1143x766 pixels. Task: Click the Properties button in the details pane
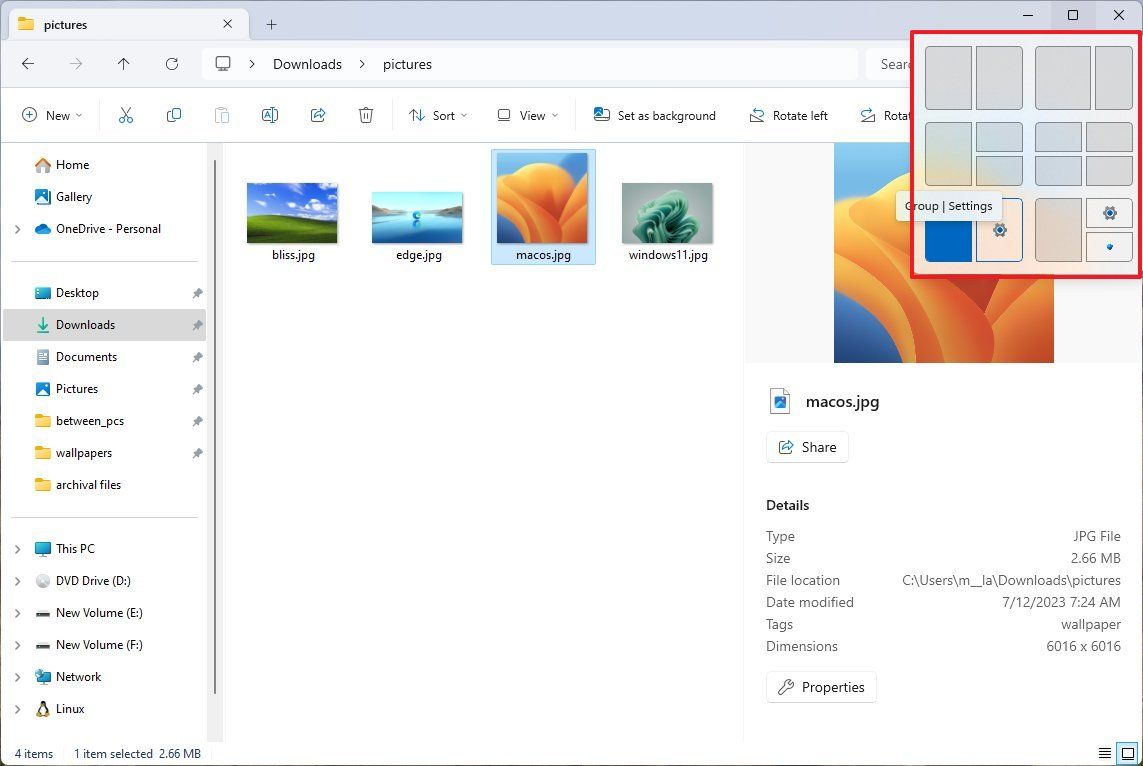pos(821,687)
